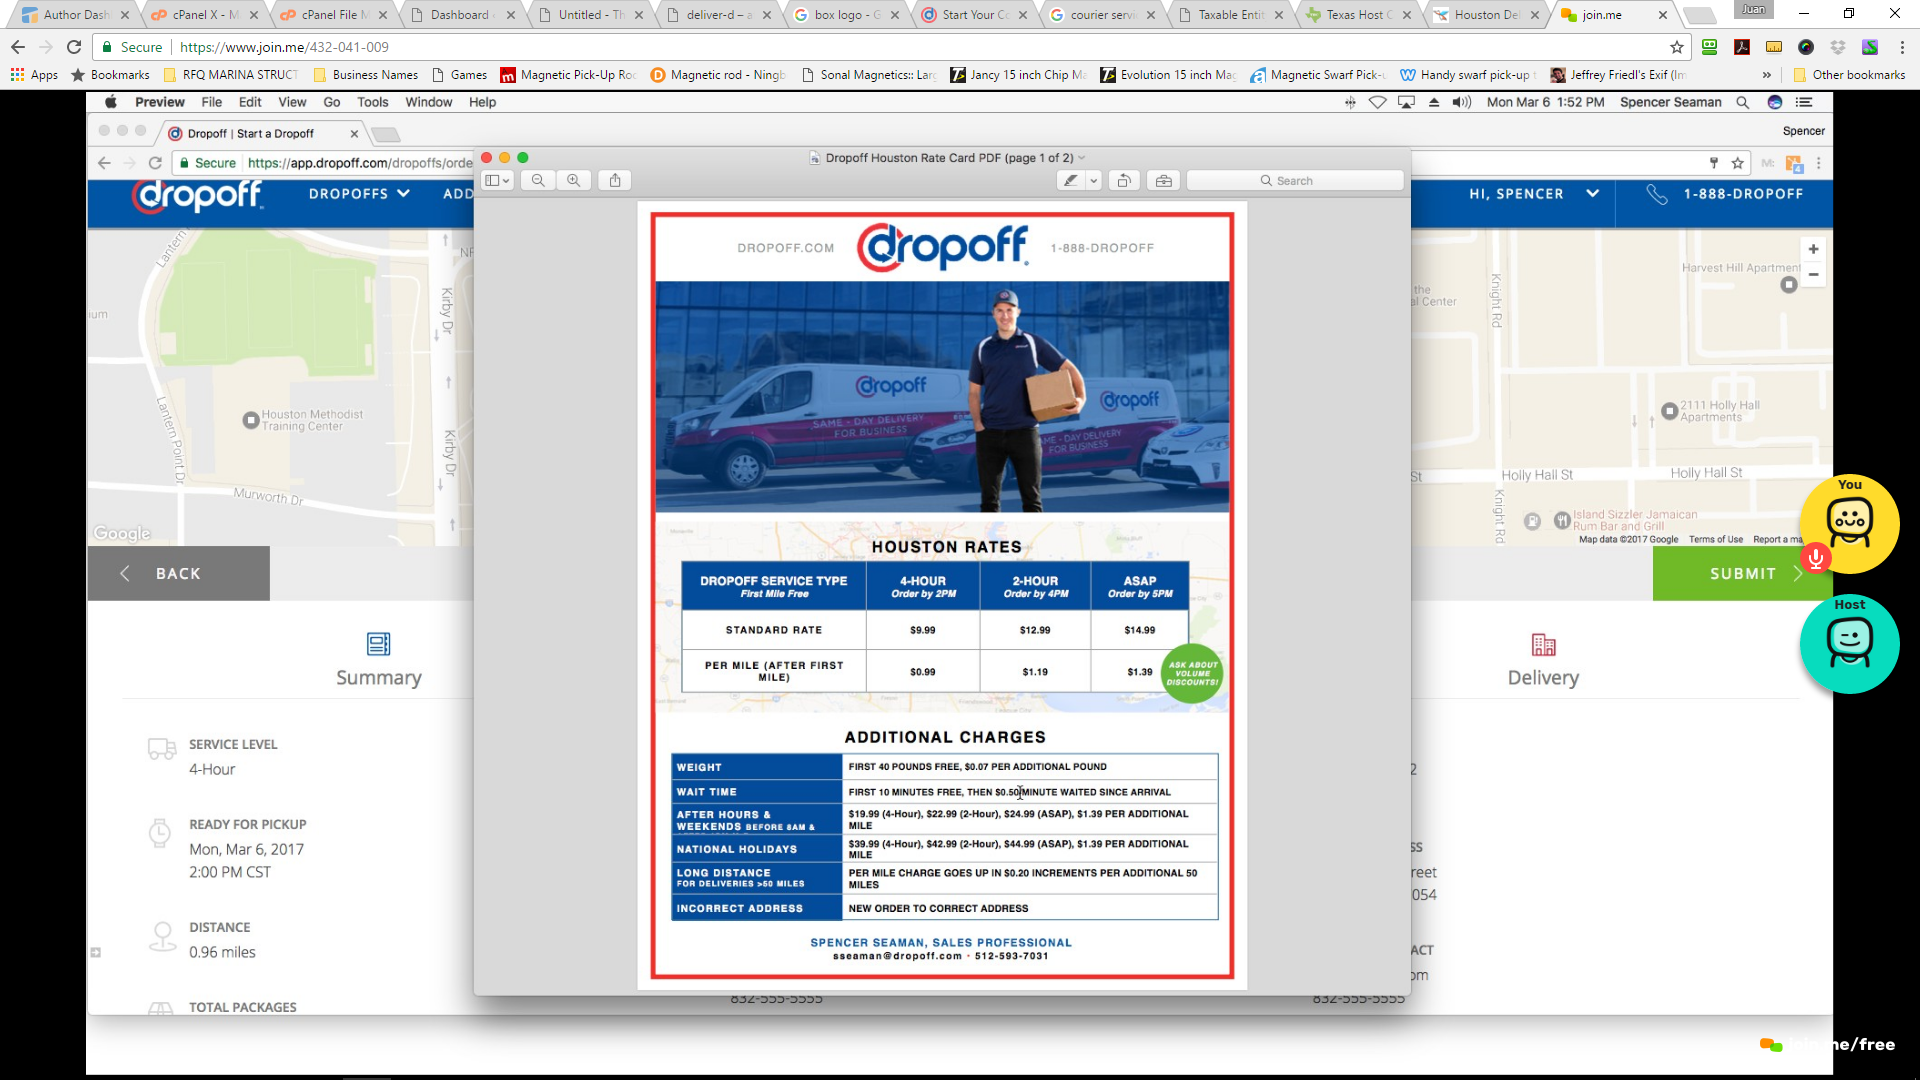Click the Terms of Use map link
The width and height of the screenshot is (1920, 1080).
(1716, 539)
